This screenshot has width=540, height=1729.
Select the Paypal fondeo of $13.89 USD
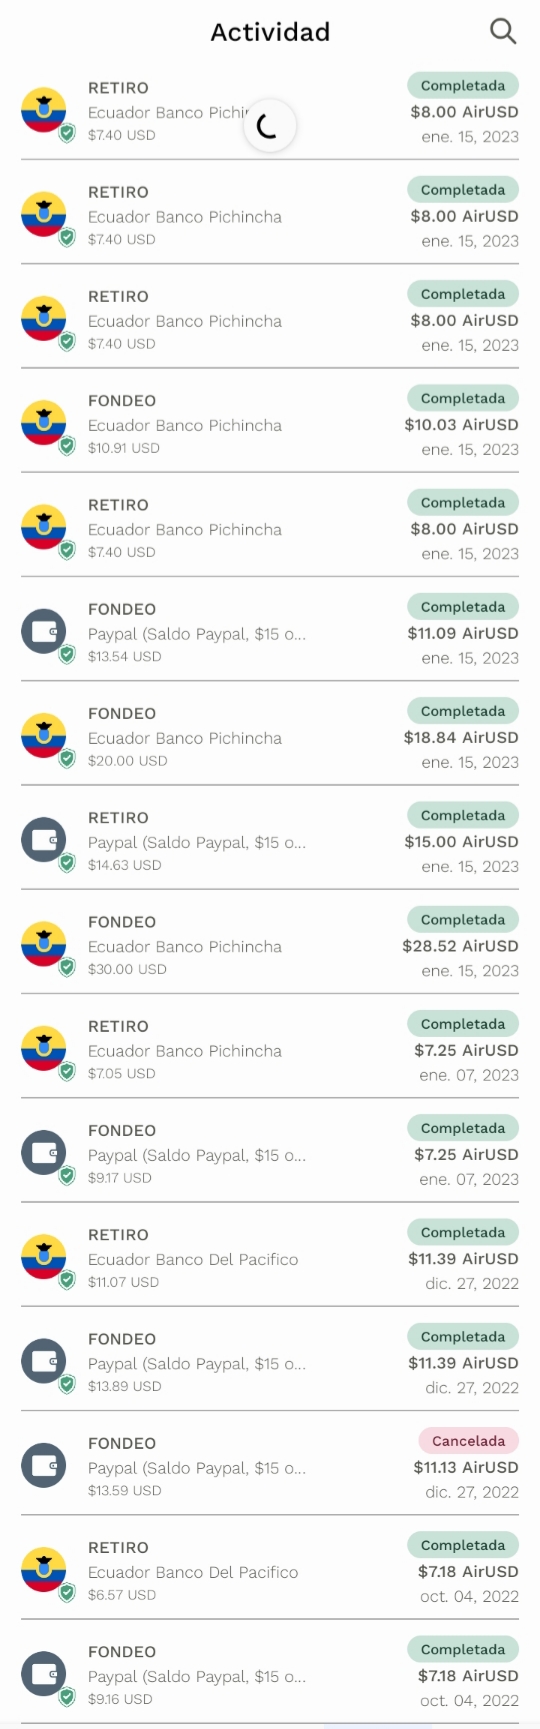(x=270, y=1361)
